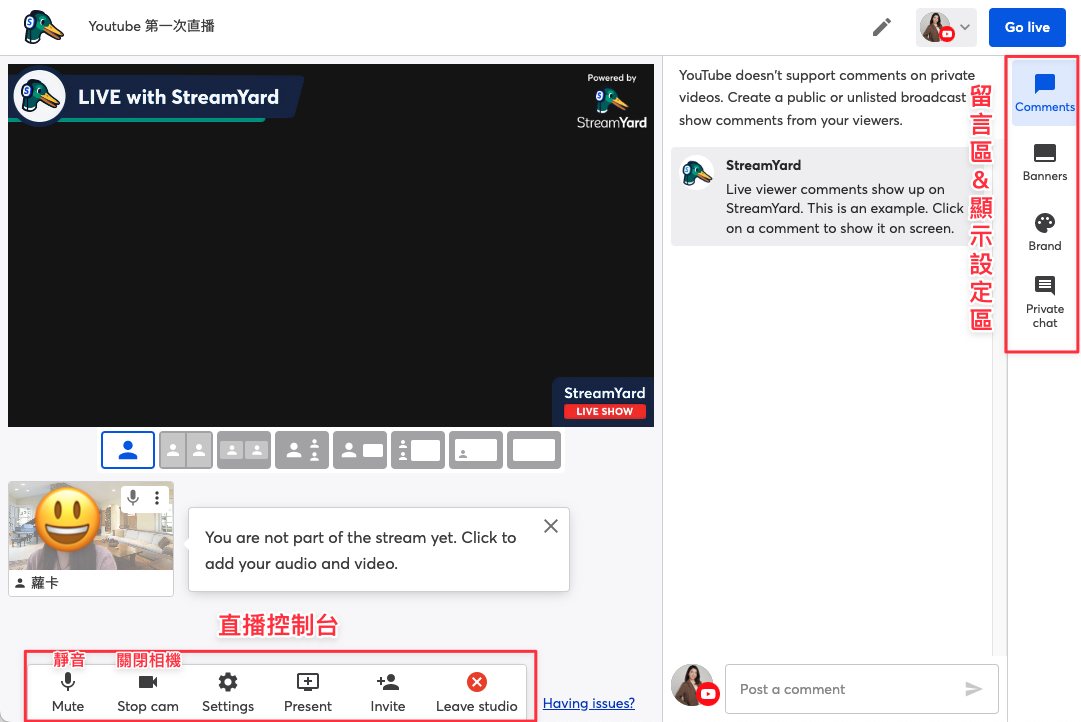Click the pencil icon to edit the broadcast title
Screen dimensions: 1081x722
point(882,28)
